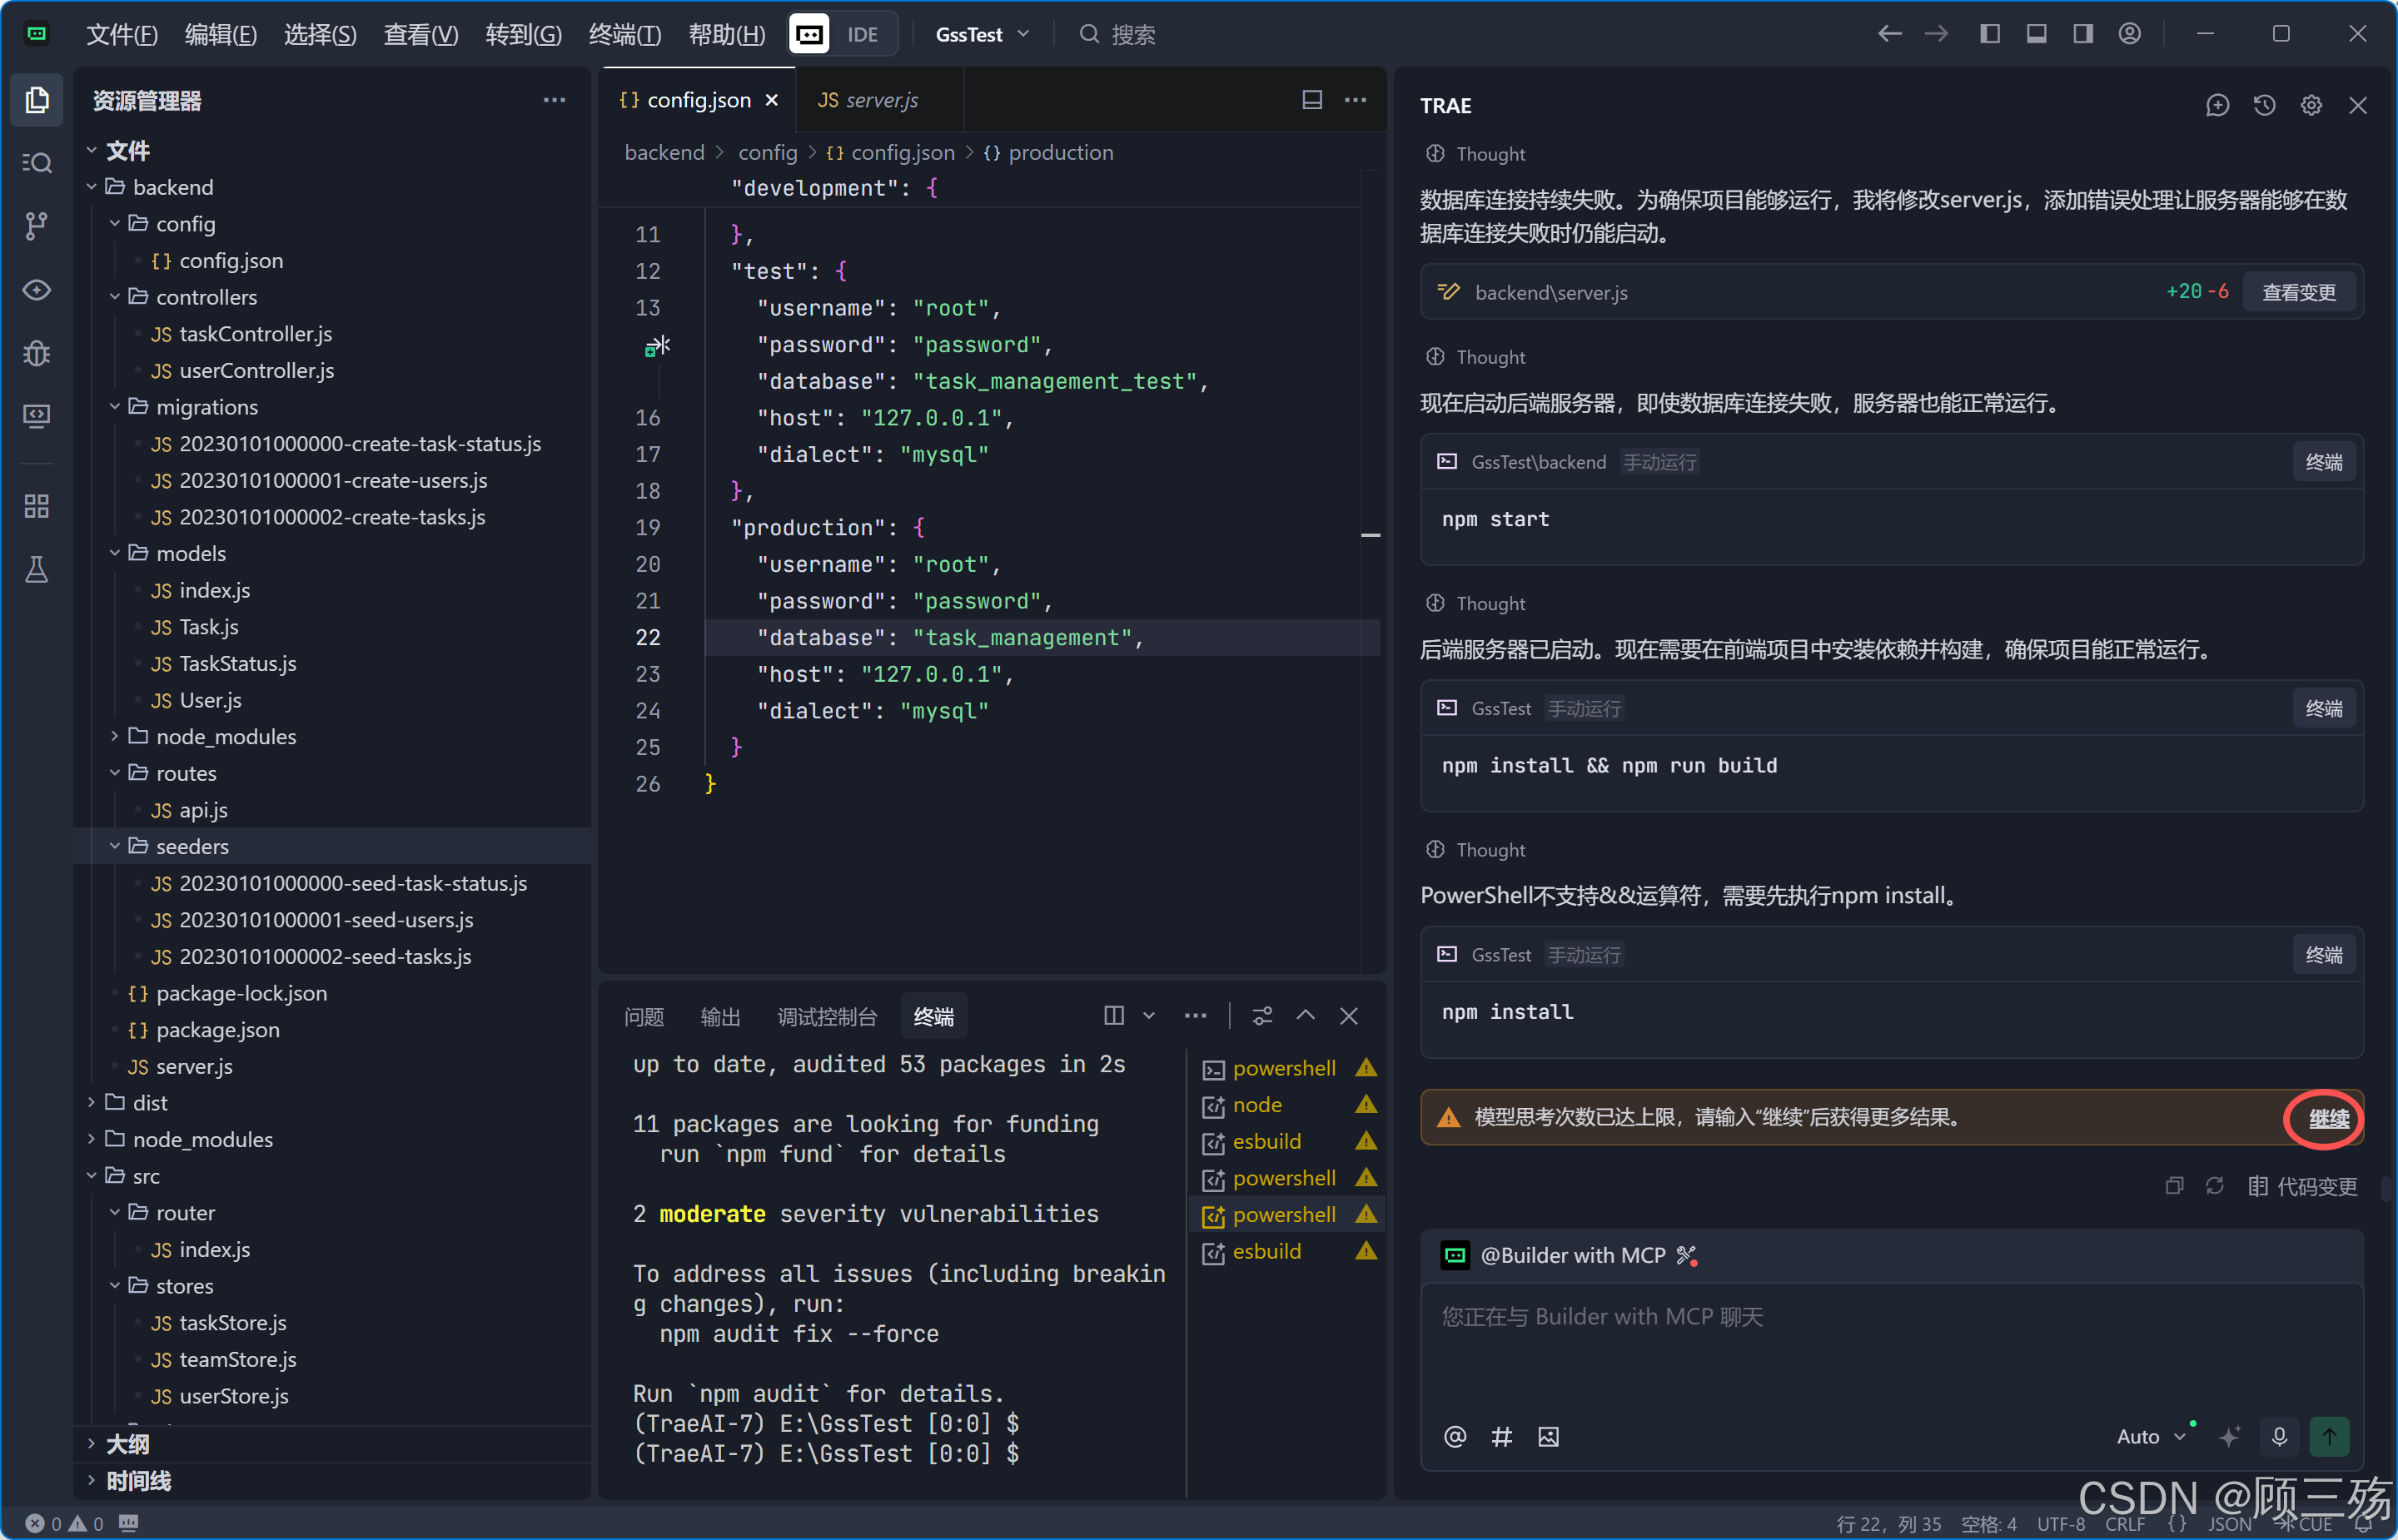Open the run and debug sidebar icon
The height and width of the screenshot is (1540, 2398).
(36, 353)
